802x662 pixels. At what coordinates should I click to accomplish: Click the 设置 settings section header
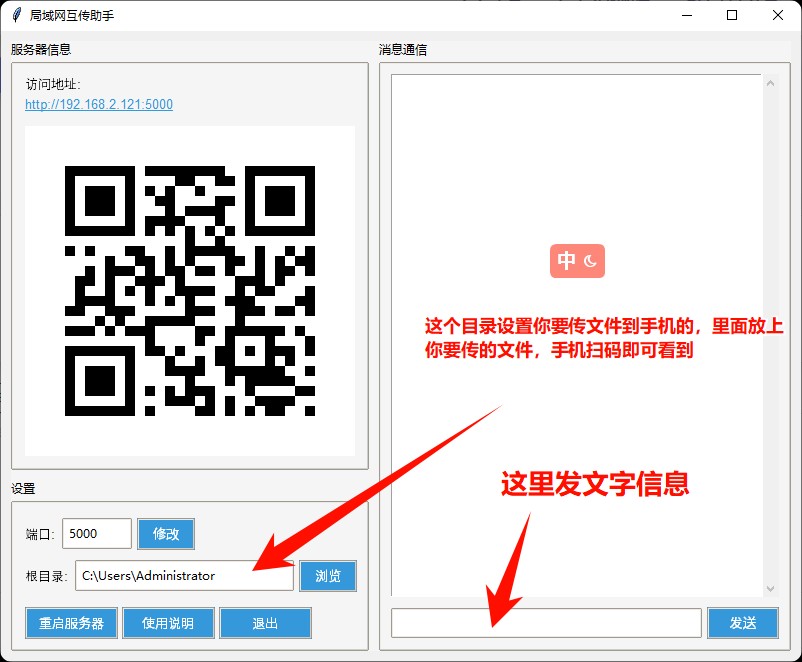(22, 488)
